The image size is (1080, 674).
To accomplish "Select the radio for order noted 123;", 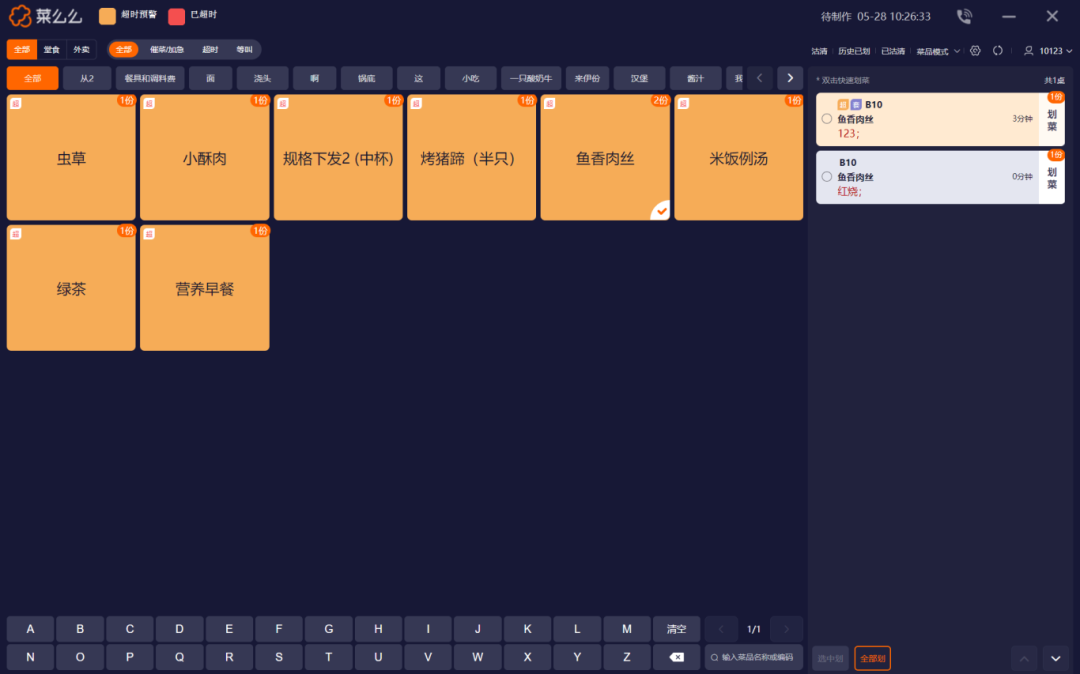I will click(x=827, y=119).
